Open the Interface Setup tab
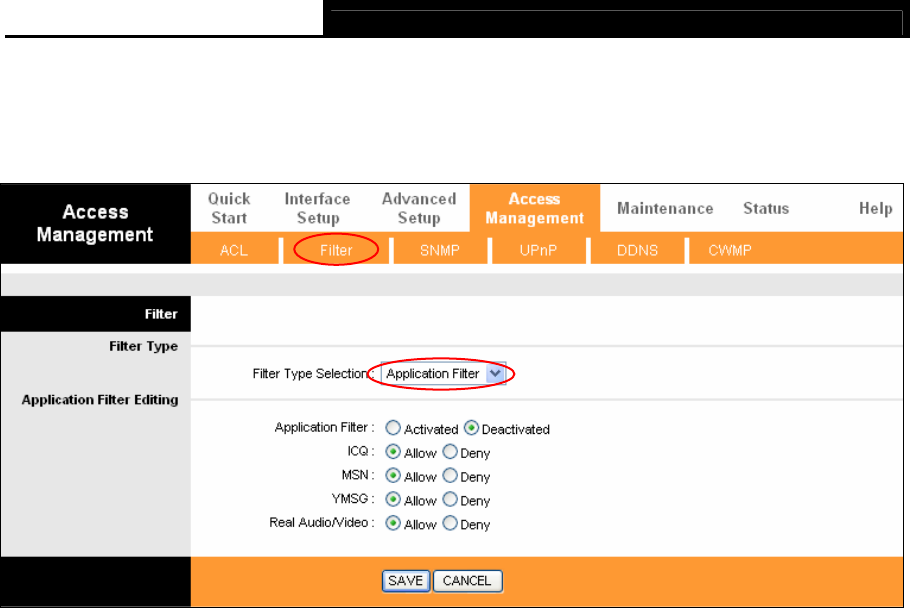Image resolution: width=910 pixels, height=608 pixels. tap(317, 208)
